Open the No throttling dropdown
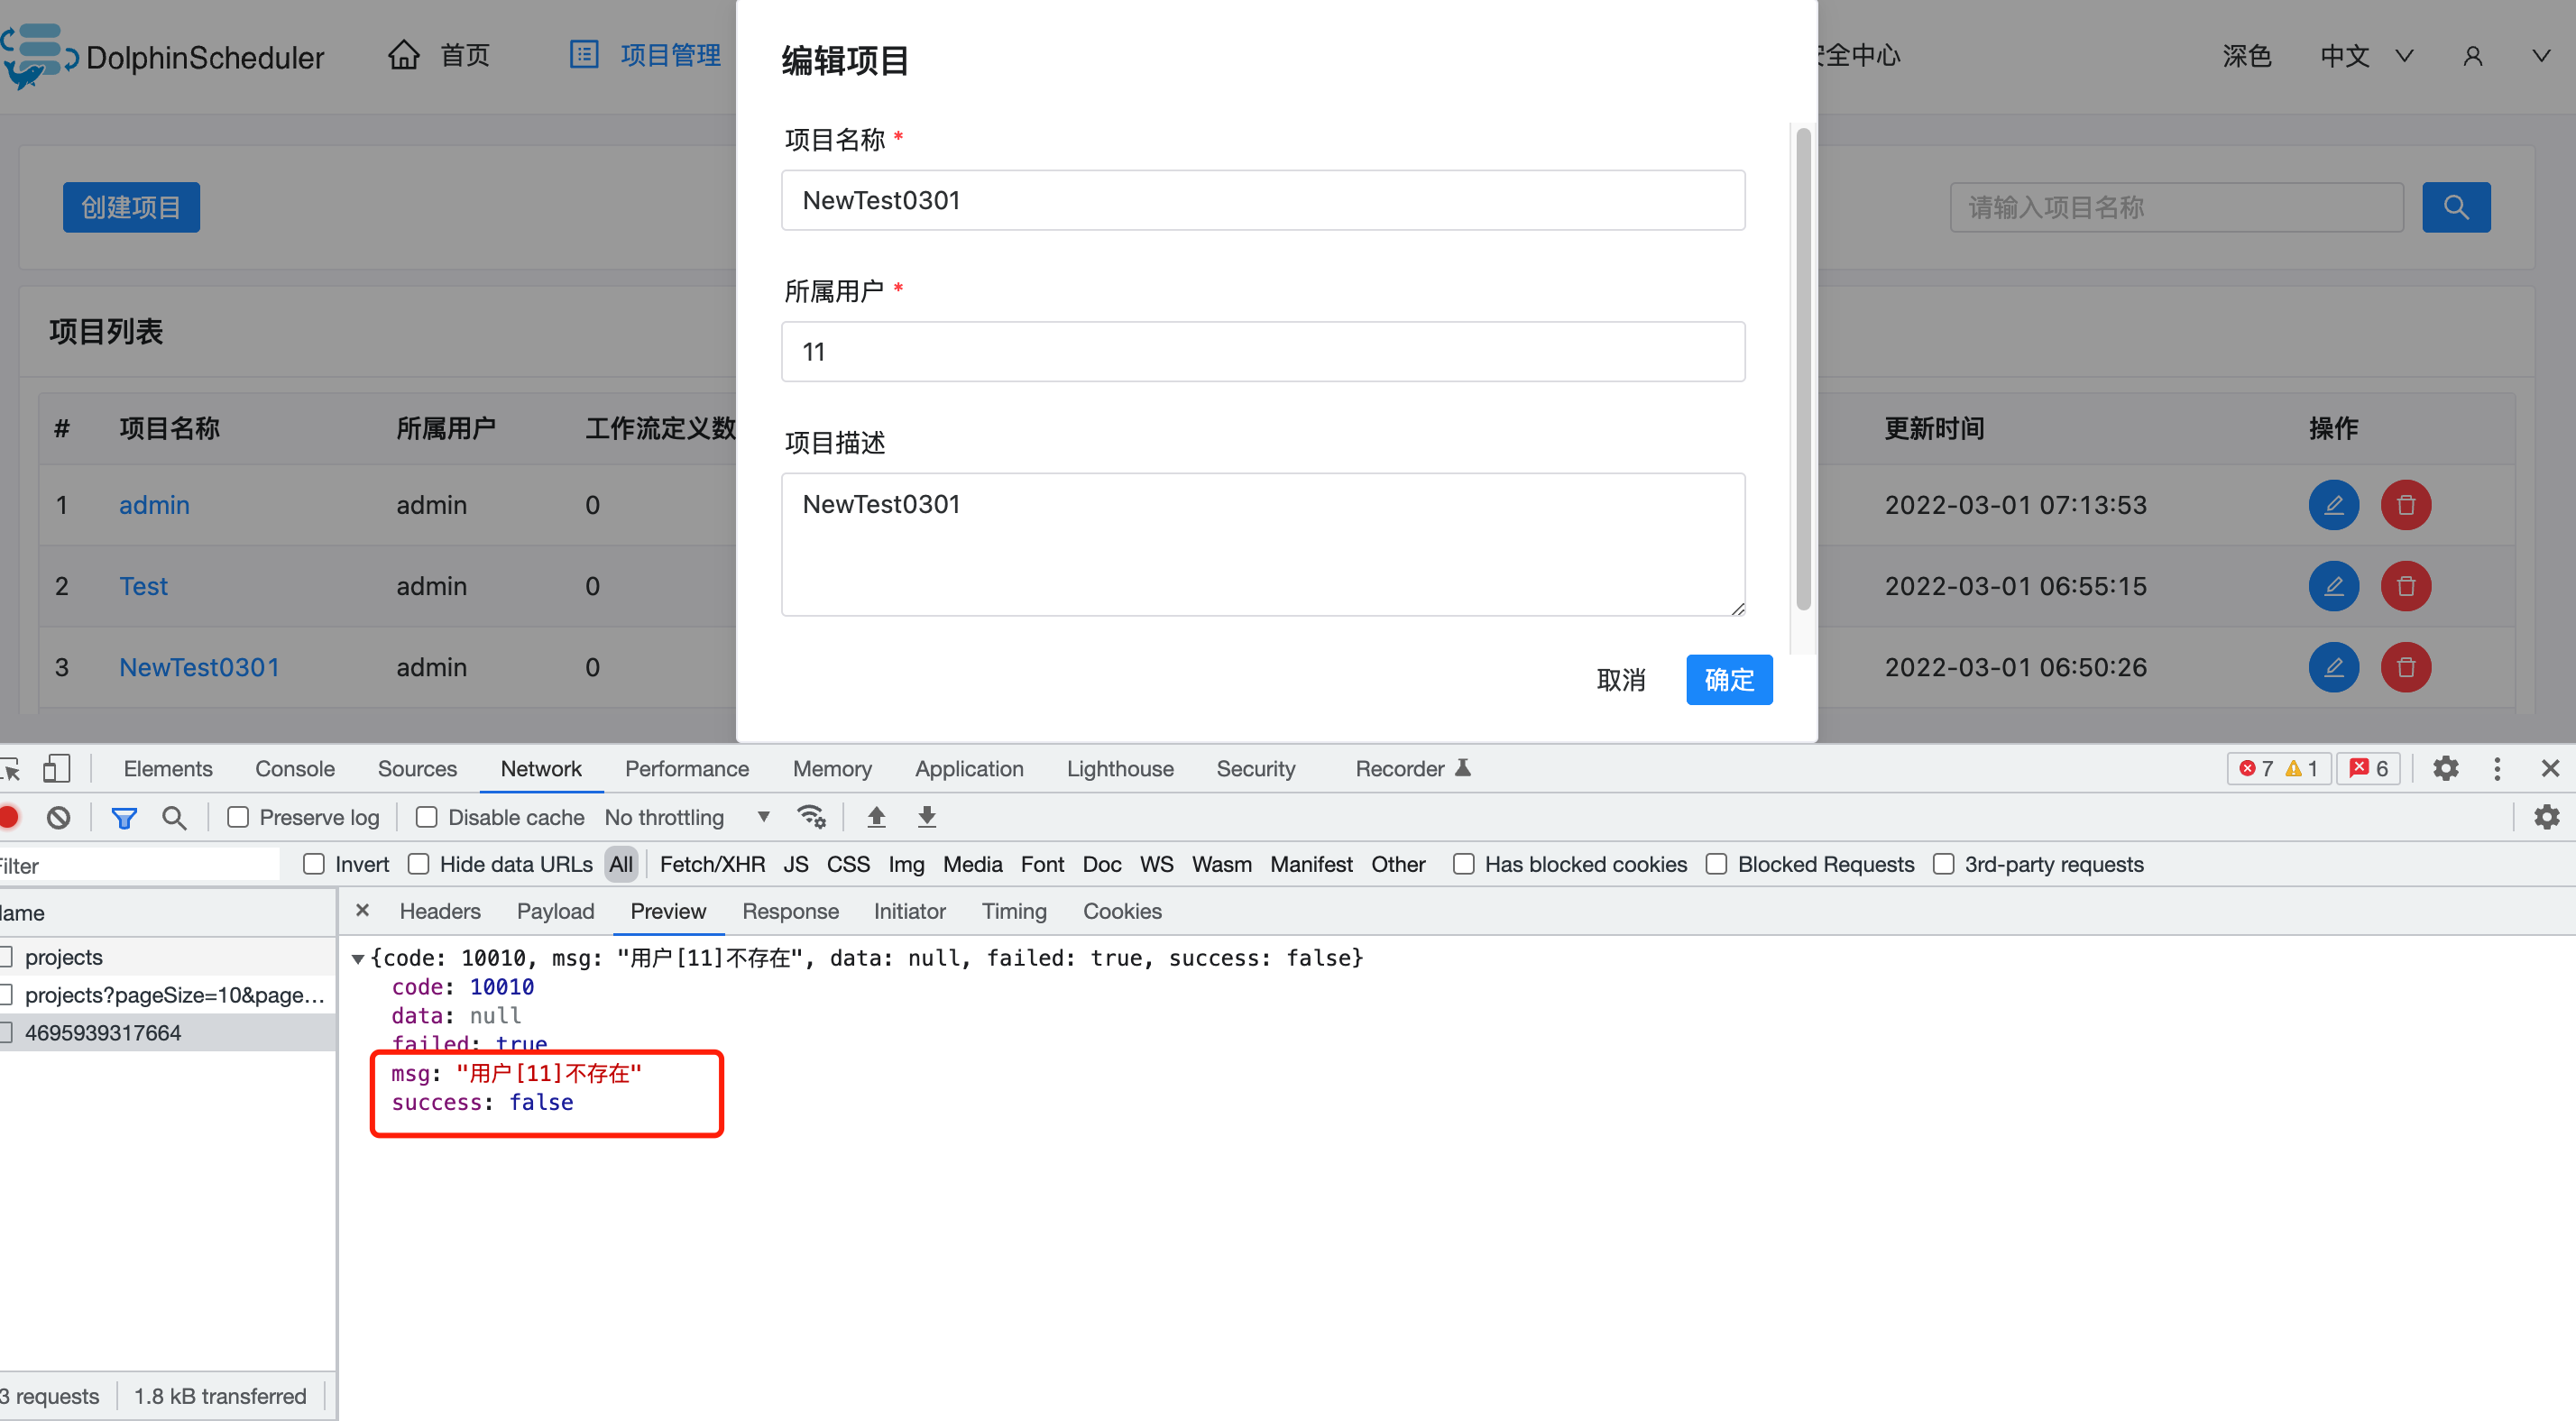 (688, 817)
